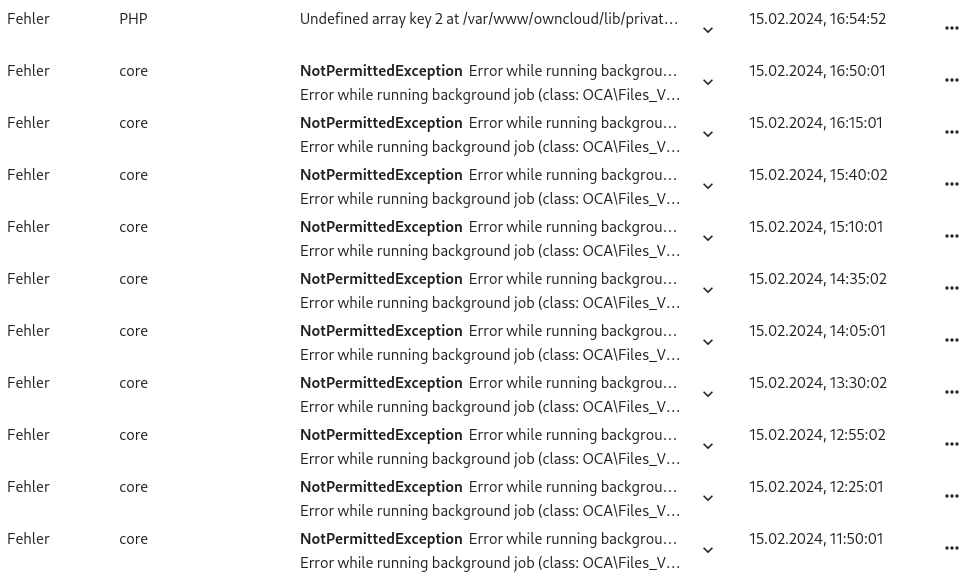Expand the PHP Undefined array key log entry

click(x=708, y=30)
